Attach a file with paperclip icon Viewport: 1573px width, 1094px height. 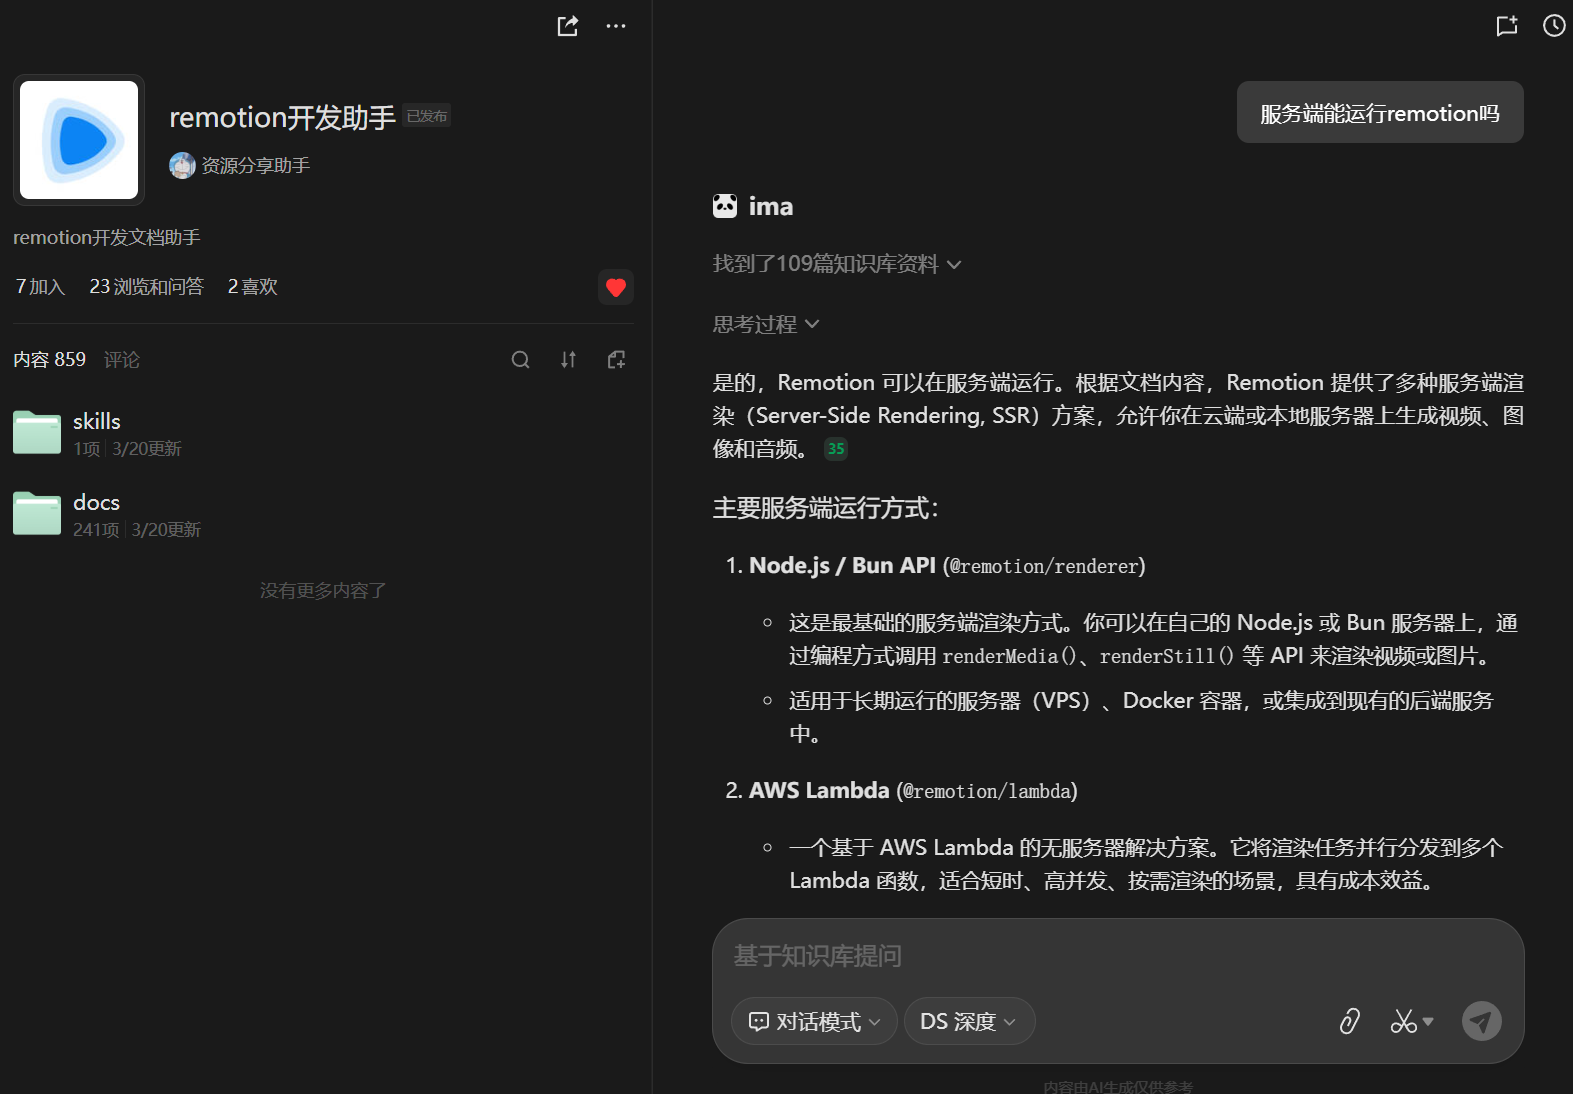(1350, 1021)
